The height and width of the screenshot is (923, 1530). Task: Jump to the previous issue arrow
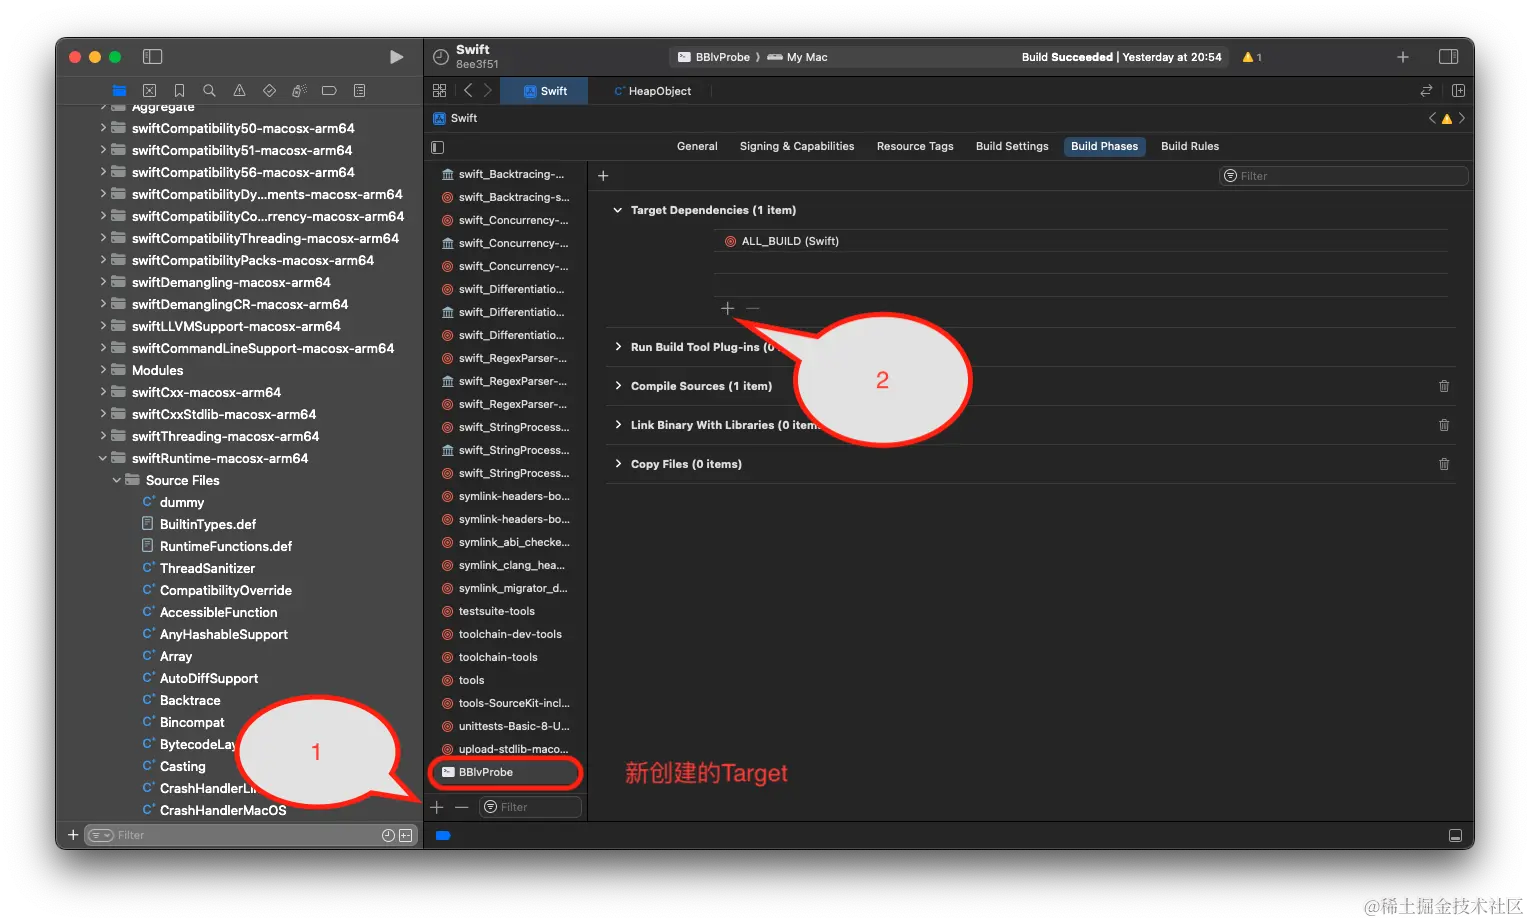click(x=1432, y=118)
